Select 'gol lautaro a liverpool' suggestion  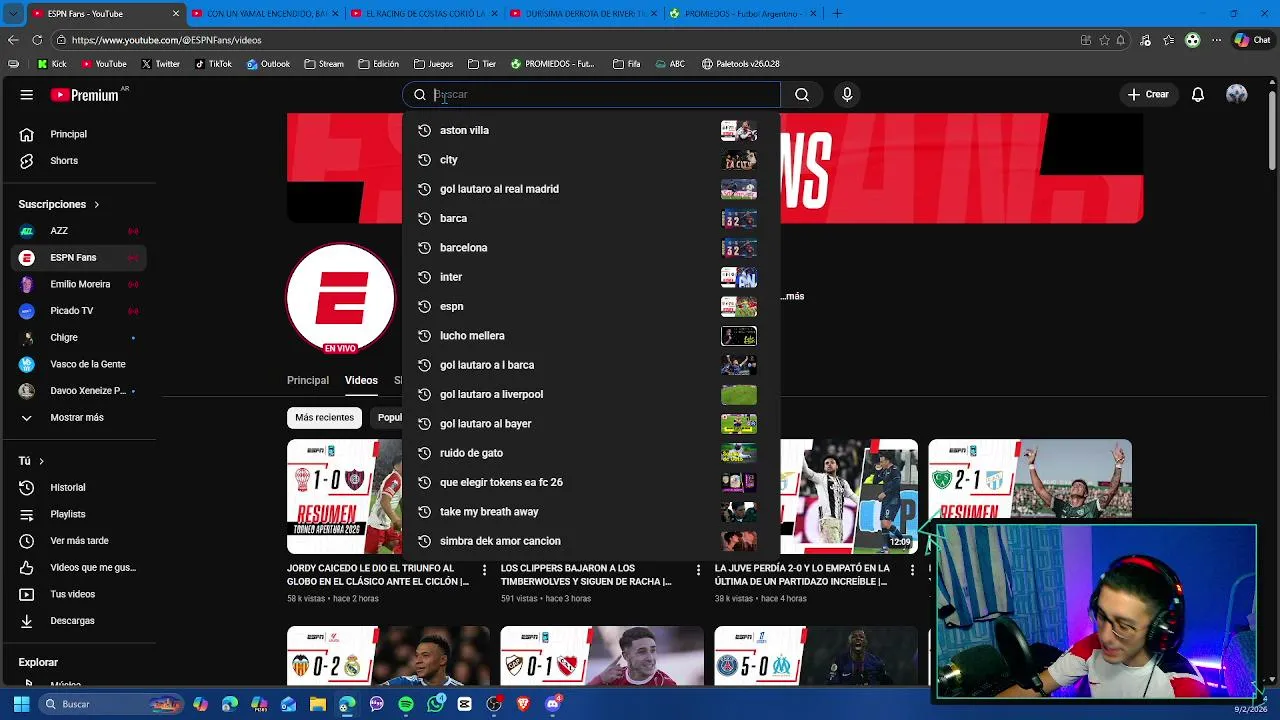point(591,394)
